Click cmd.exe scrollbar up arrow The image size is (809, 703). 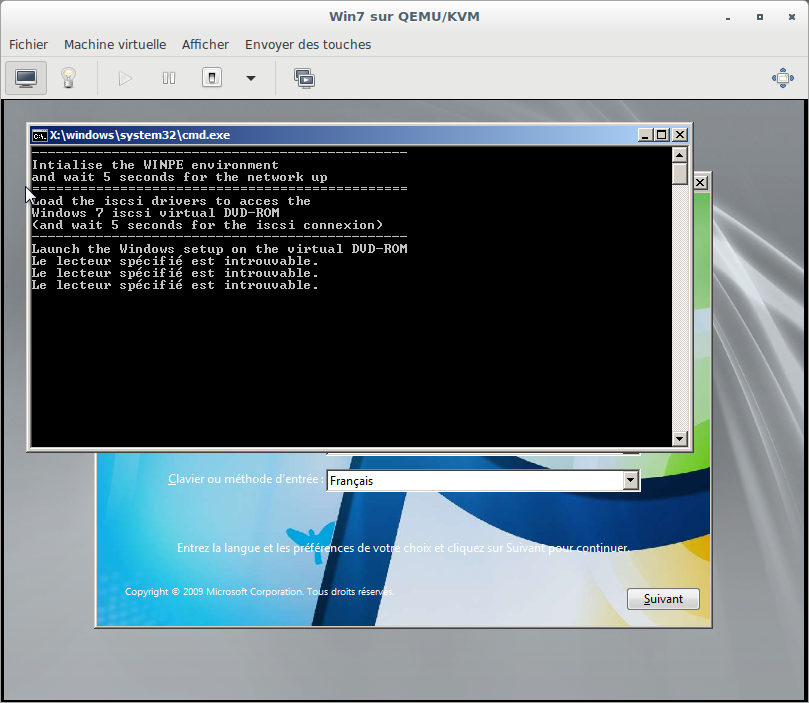coord(679,155)
